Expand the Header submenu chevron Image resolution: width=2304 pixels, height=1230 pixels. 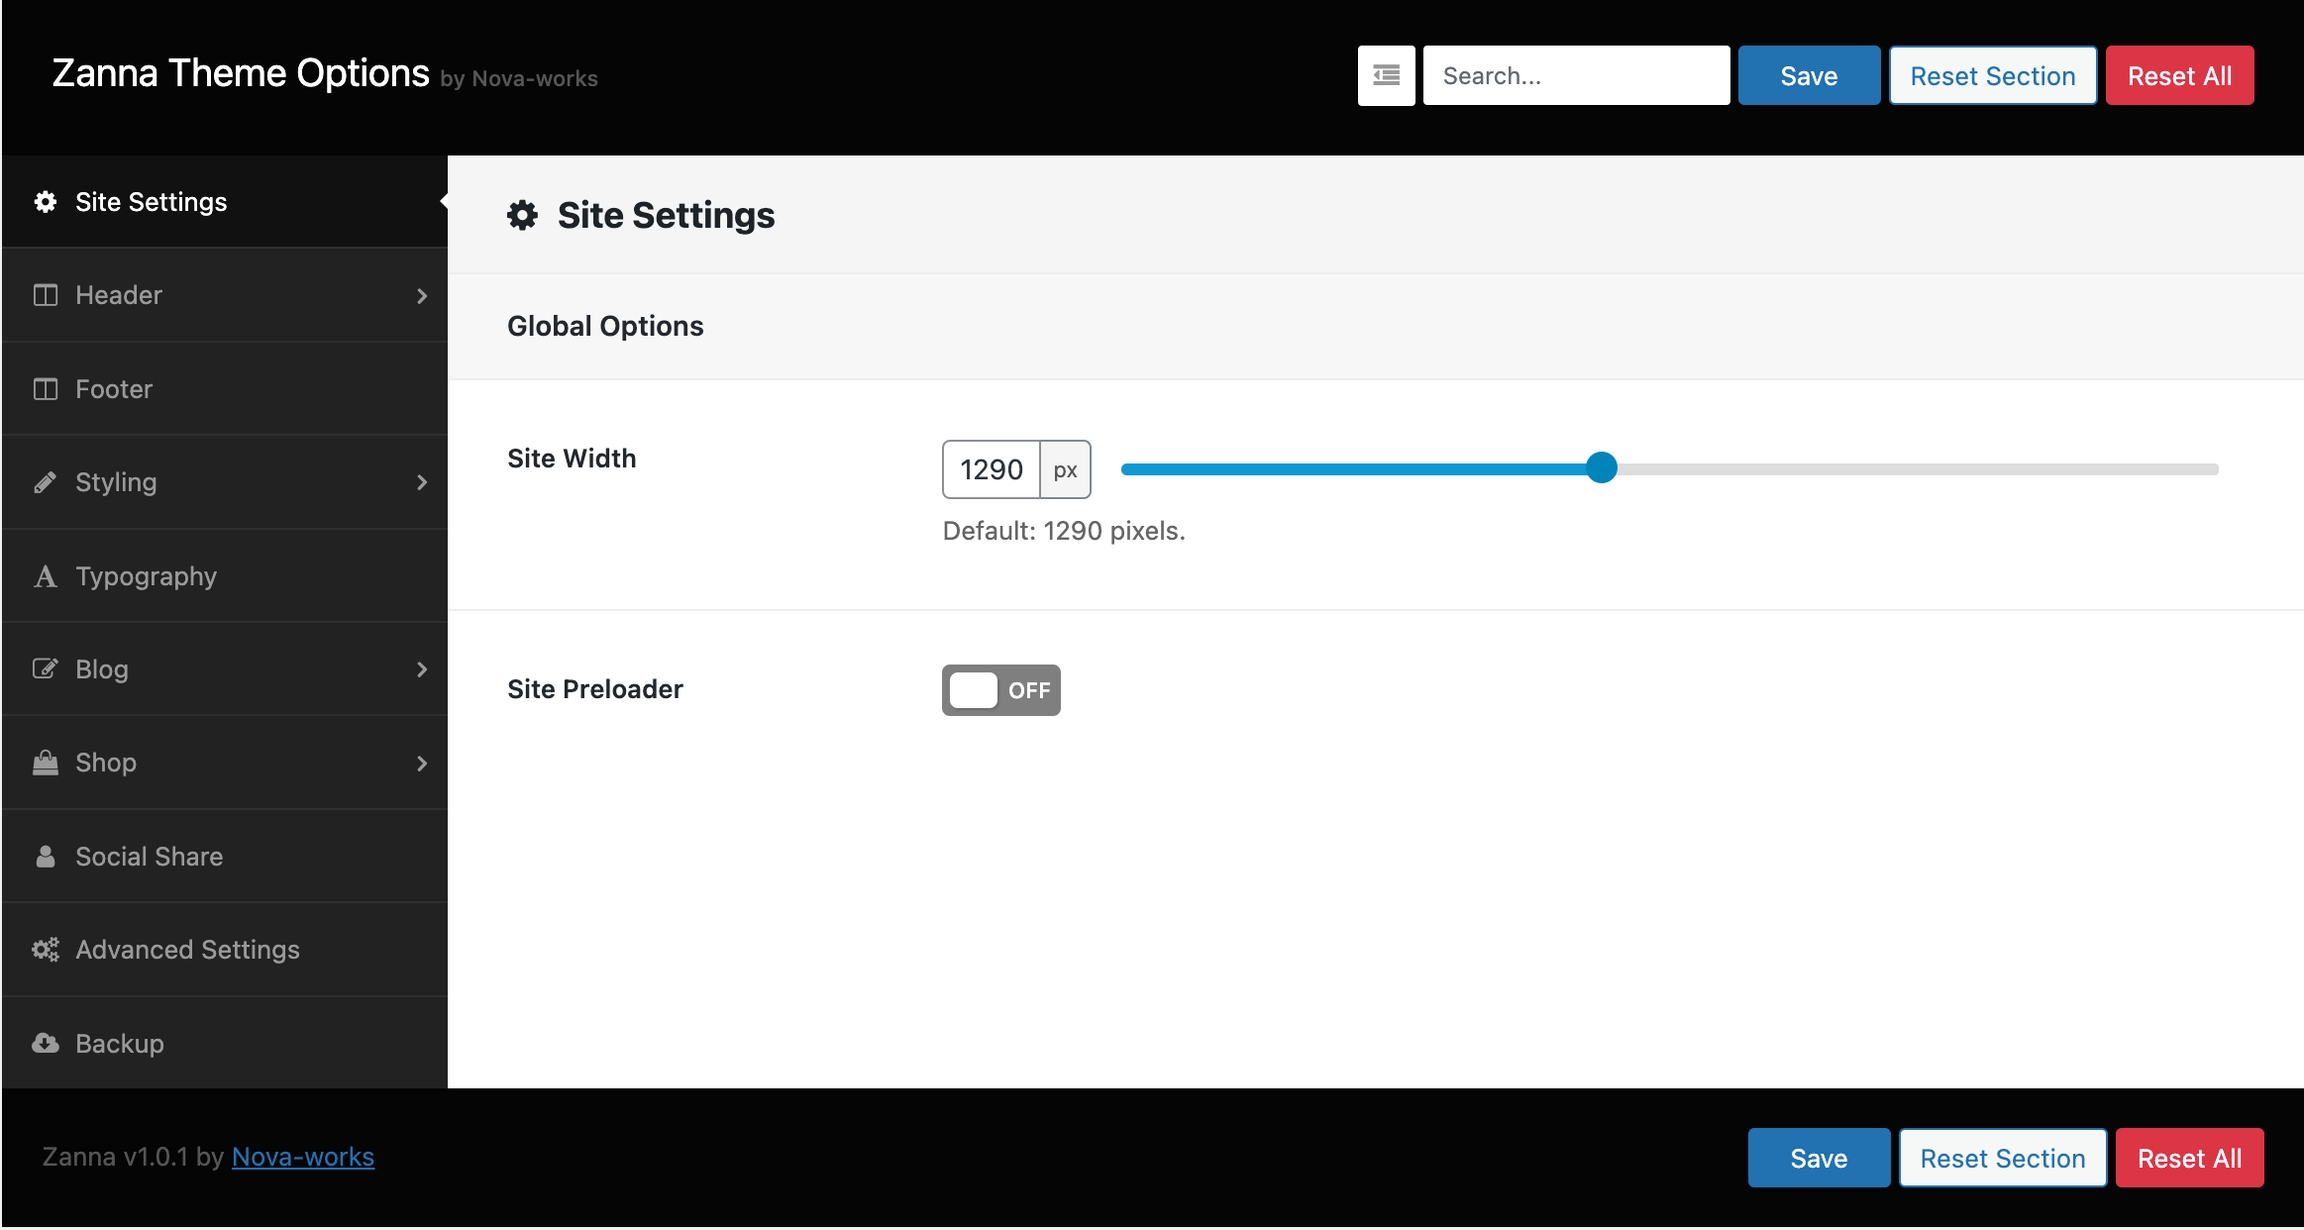pyautogui.click(x=421, y=296)
